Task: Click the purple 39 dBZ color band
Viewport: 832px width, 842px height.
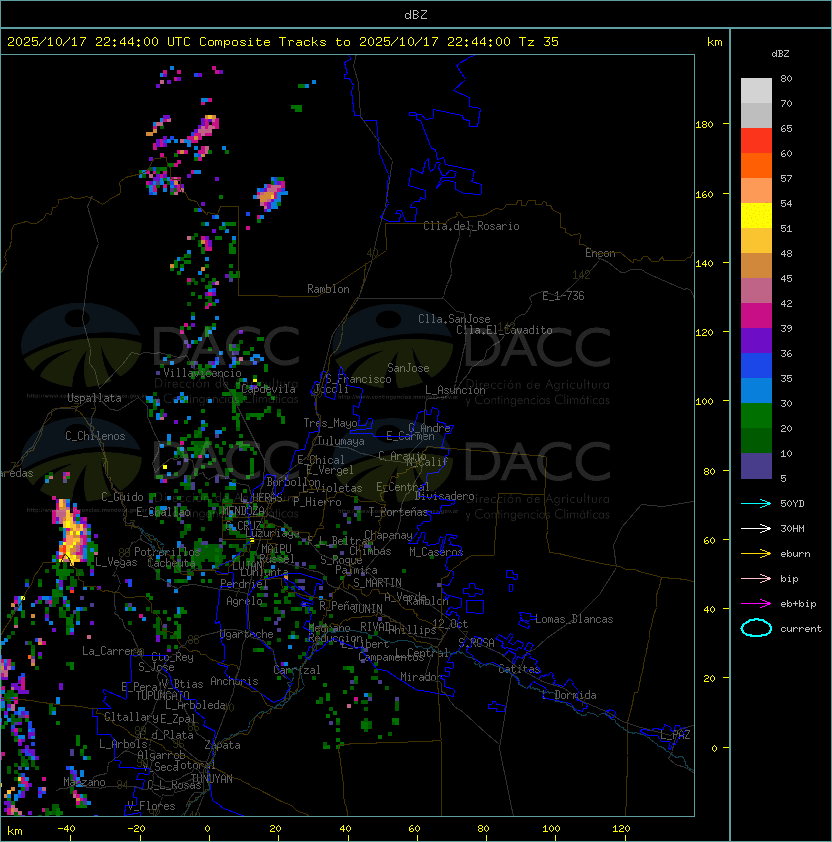Action: point(756,340)
